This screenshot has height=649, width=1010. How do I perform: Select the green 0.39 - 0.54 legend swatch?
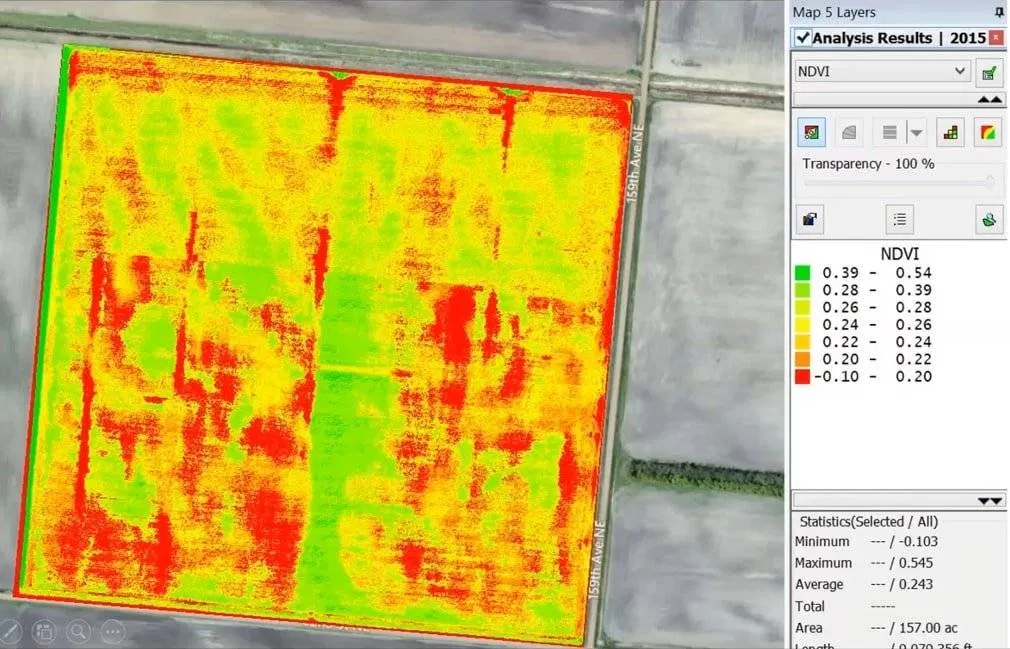802,273
